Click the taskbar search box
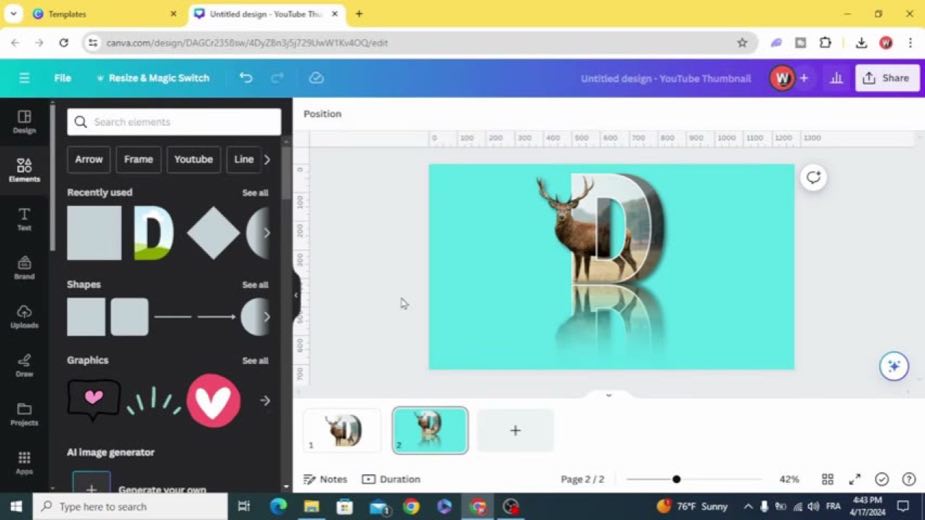The height and width of the screenshot is (520, 925). pyautogui.click(x=130, y=506)
